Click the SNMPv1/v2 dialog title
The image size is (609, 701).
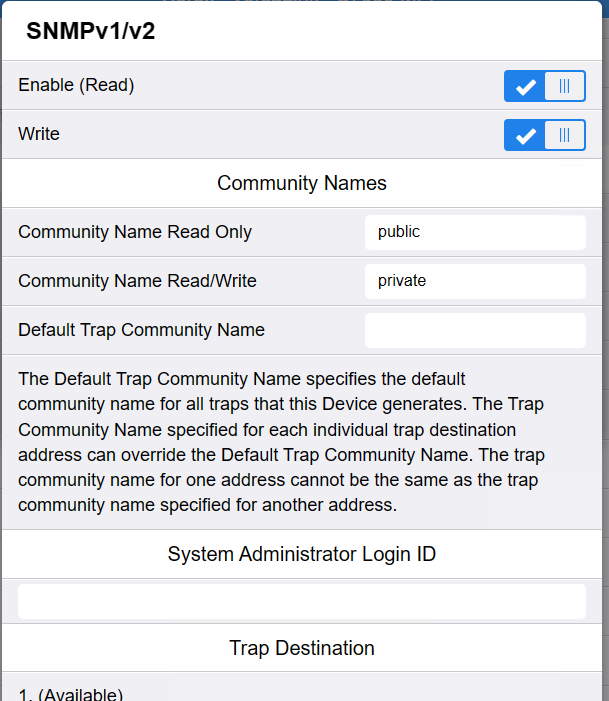tap(91, 31)
